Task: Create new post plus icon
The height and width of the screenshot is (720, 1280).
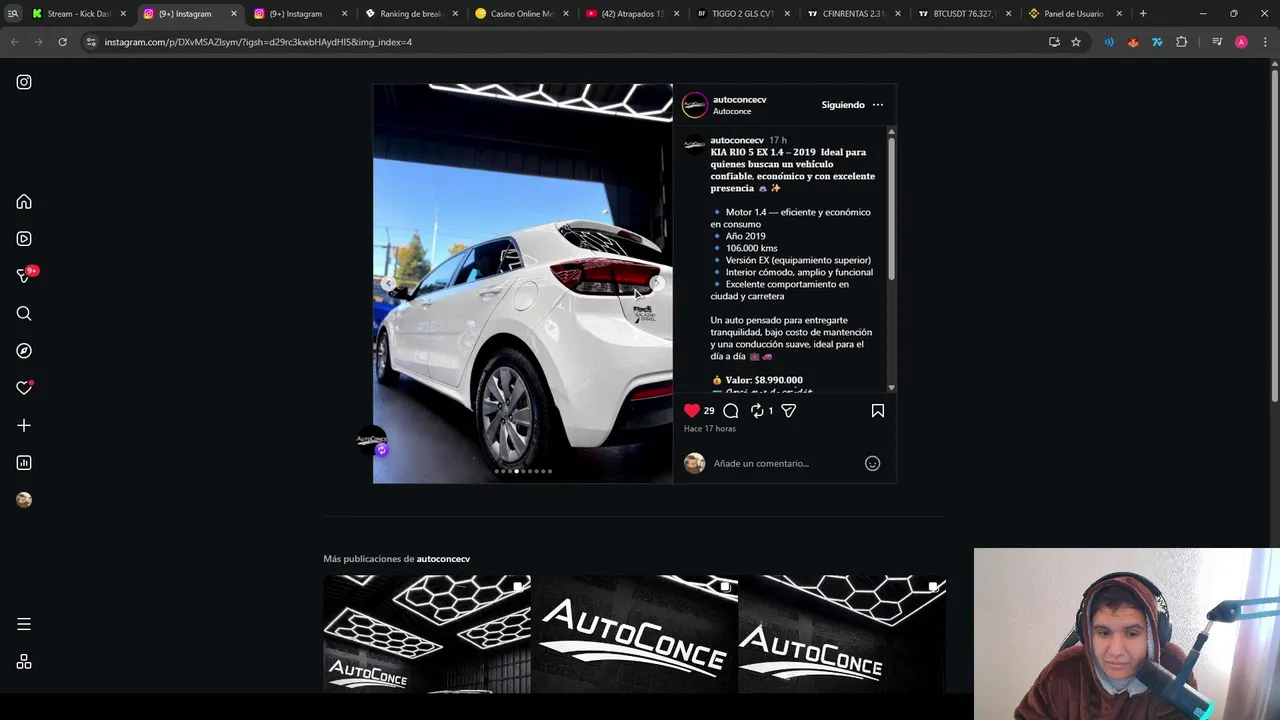Action: 24,425
